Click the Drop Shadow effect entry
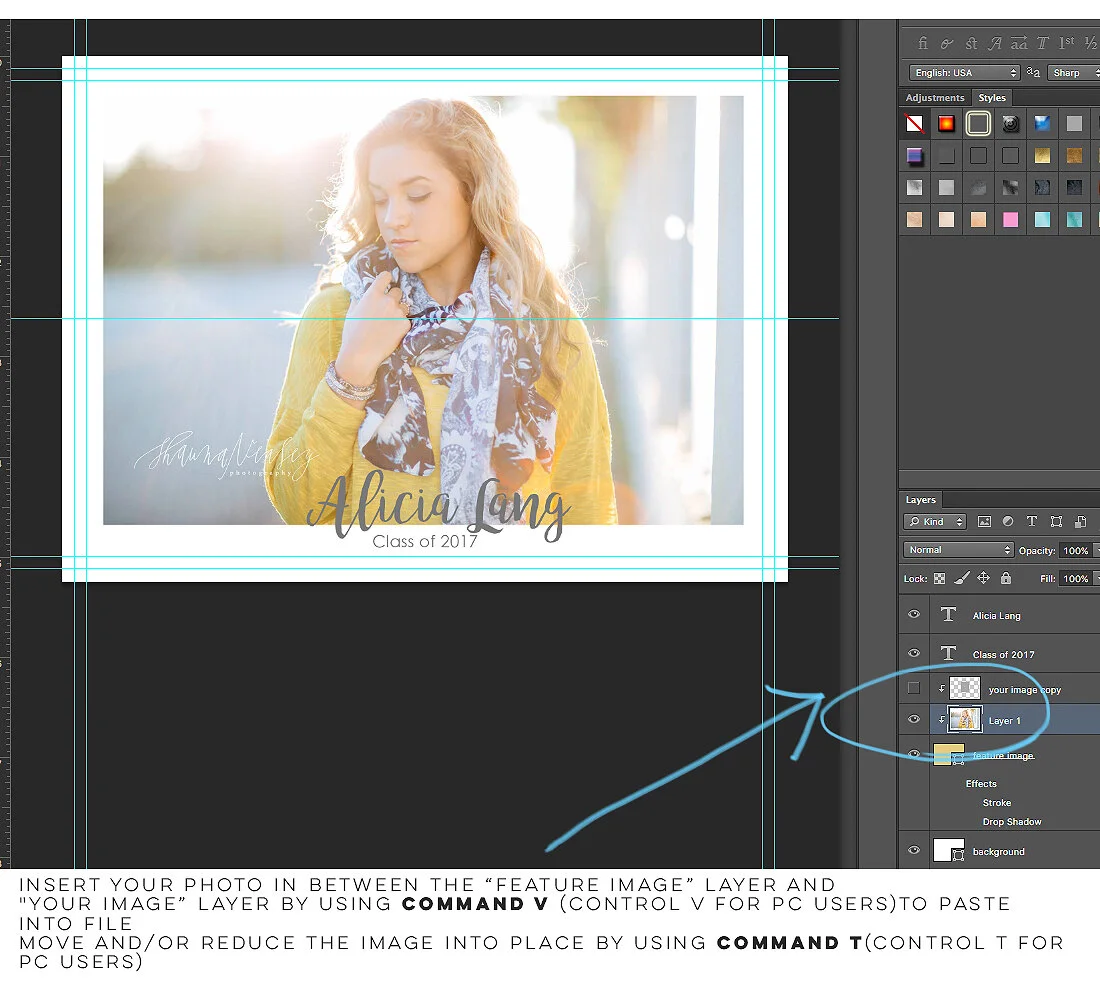The width and height of the screenshot is (1100, 987). click(x=1011, y=821)
